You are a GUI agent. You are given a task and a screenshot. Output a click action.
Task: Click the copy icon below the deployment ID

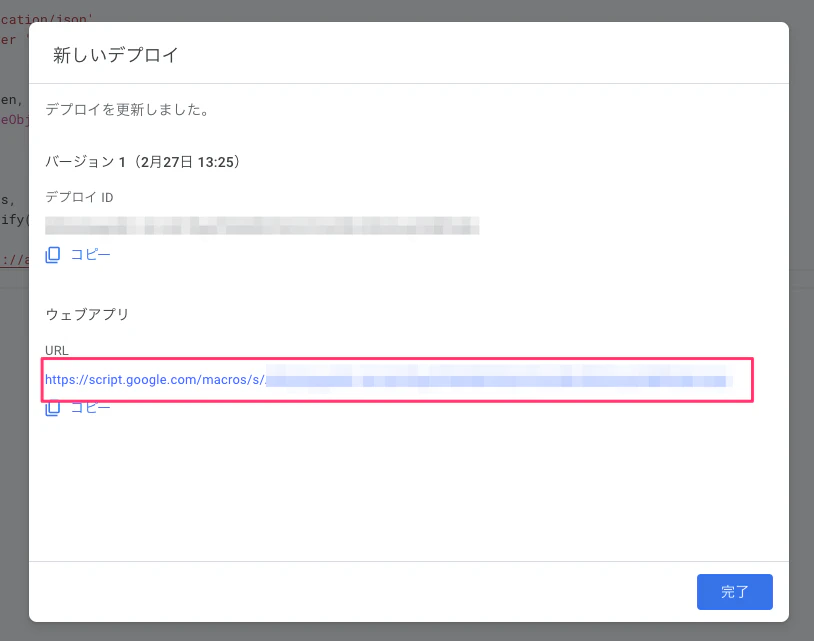53,255
